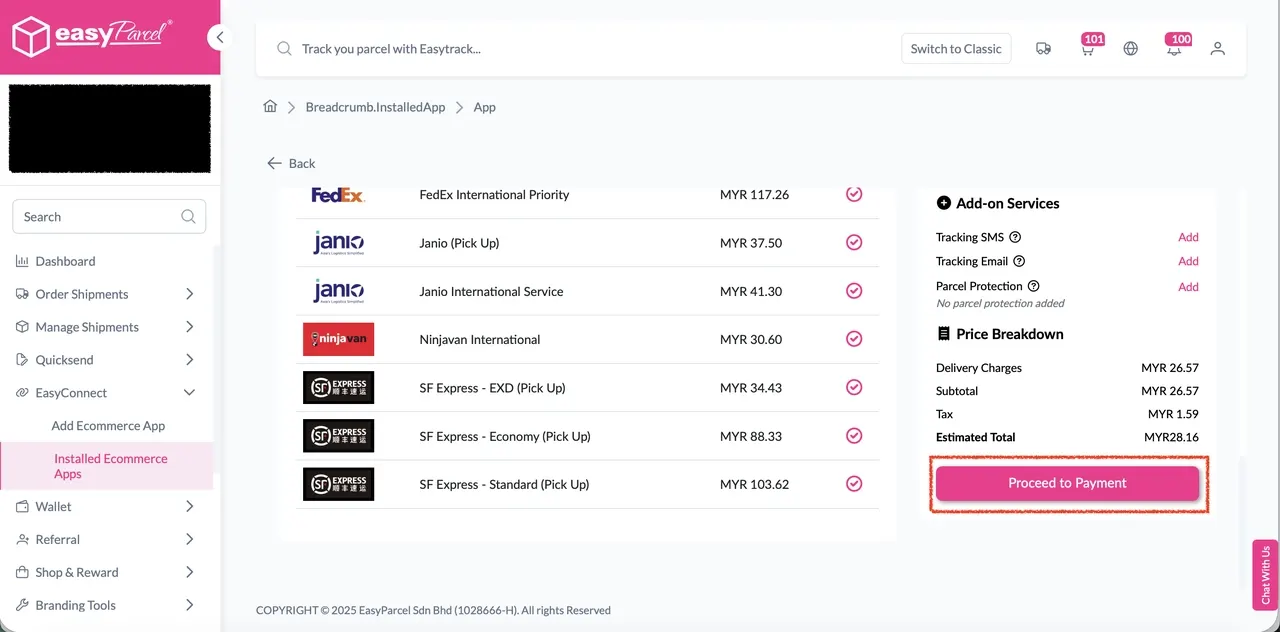The height and width of the screenshot is (632, 1280).
Task: Open the user profile icon
Action: [1218, 48]
